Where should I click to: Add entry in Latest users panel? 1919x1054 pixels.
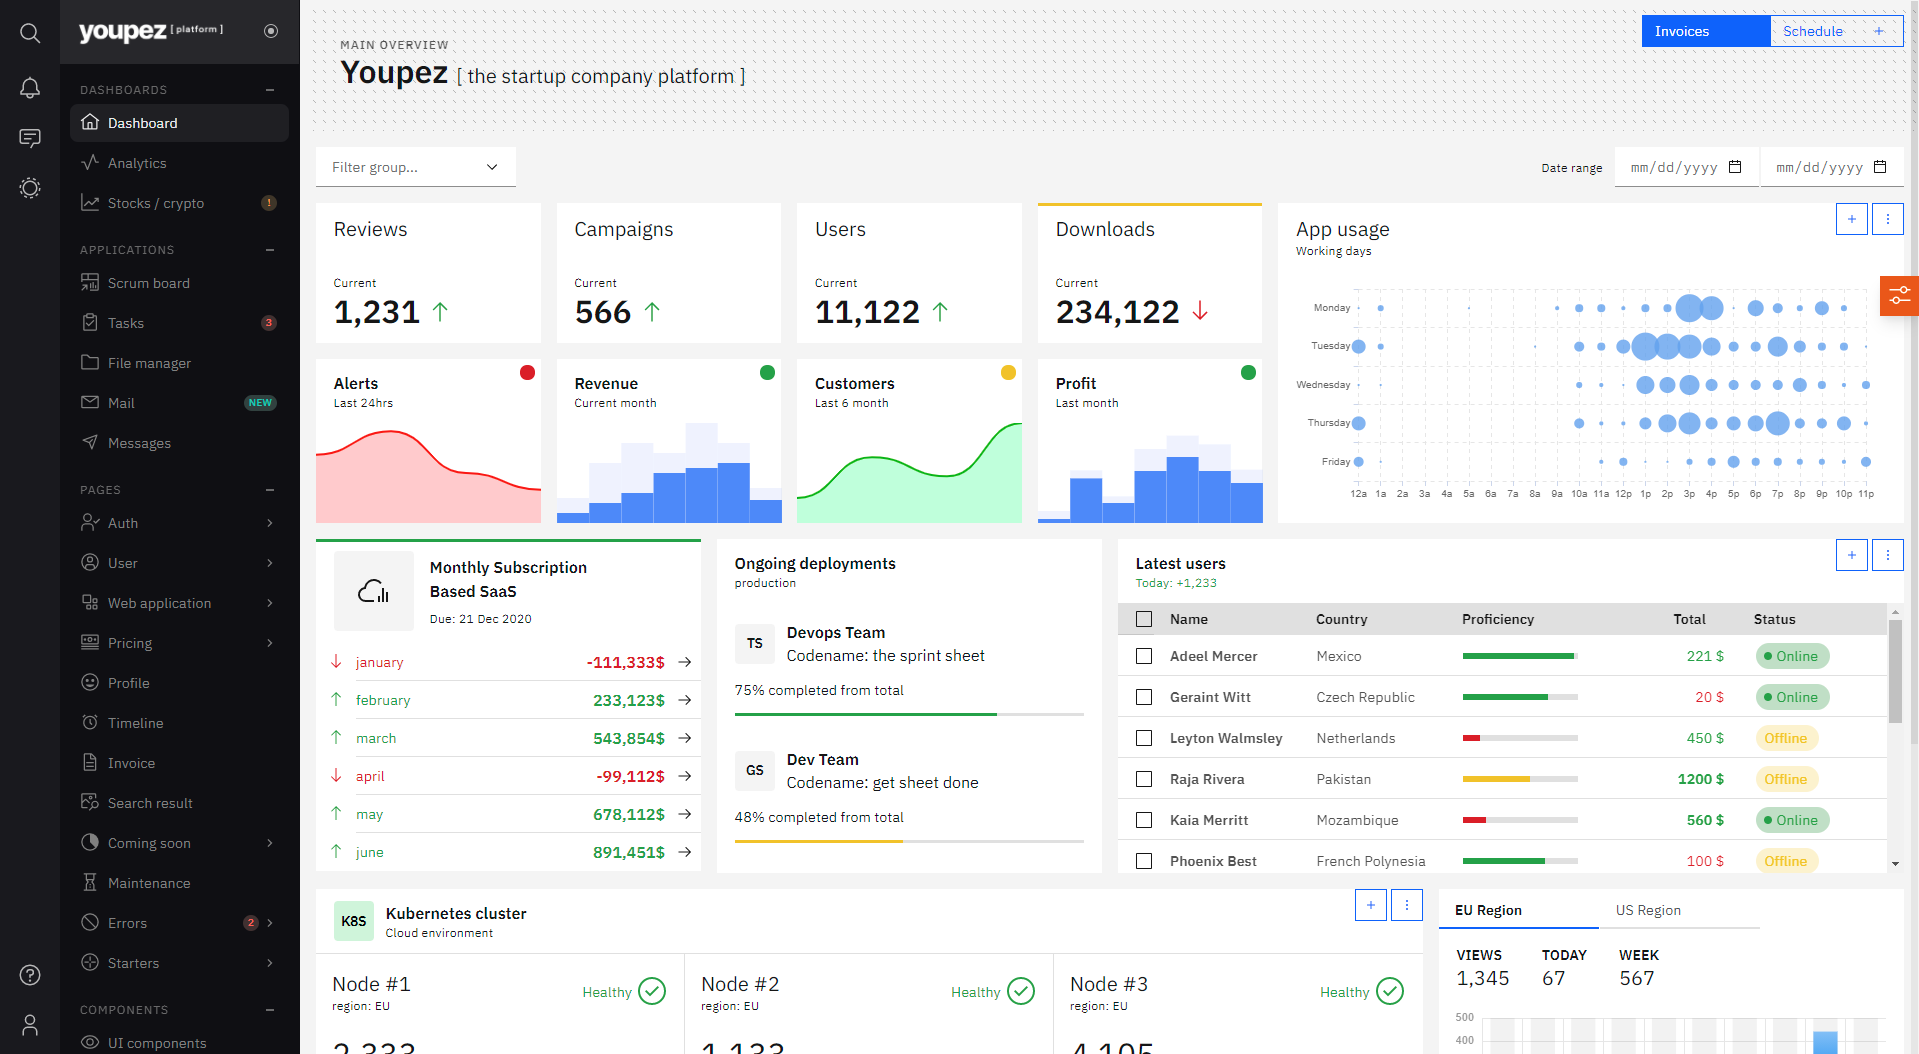pos(1852,555)
